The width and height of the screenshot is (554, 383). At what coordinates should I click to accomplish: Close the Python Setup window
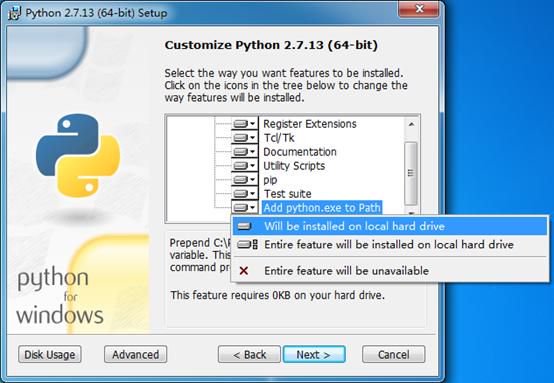(419, 8)
